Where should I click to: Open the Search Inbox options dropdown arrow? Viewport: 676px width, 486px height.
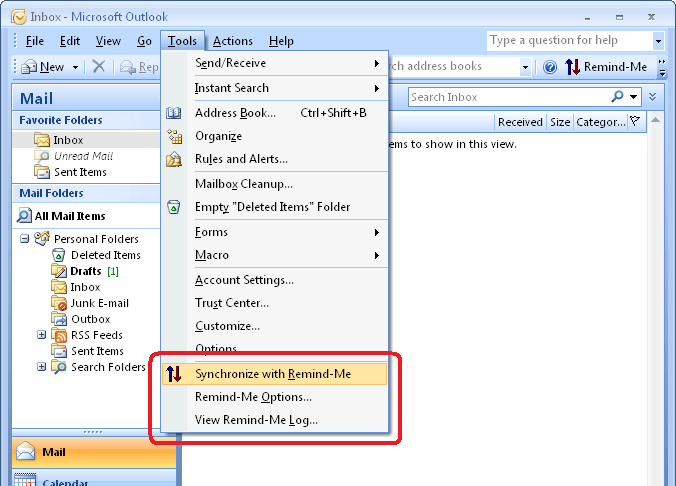(x=633, y=97)
